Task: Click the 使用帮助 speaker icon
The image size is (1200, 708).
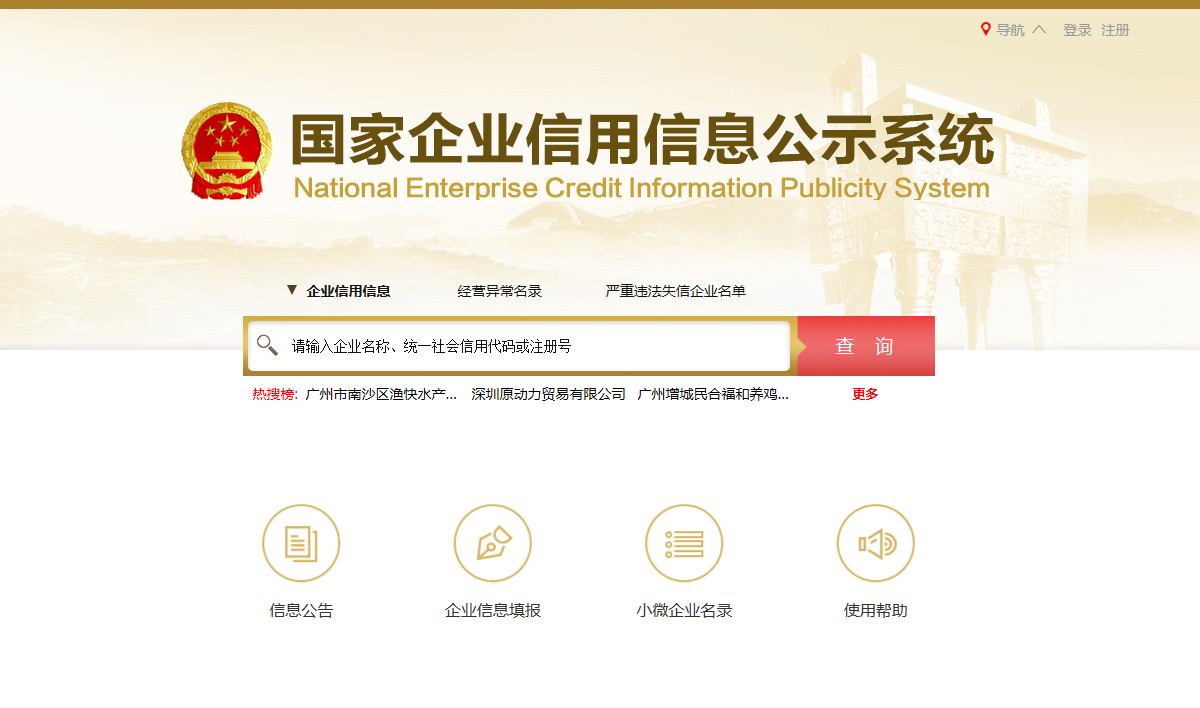Action: [x=875, y=543]
